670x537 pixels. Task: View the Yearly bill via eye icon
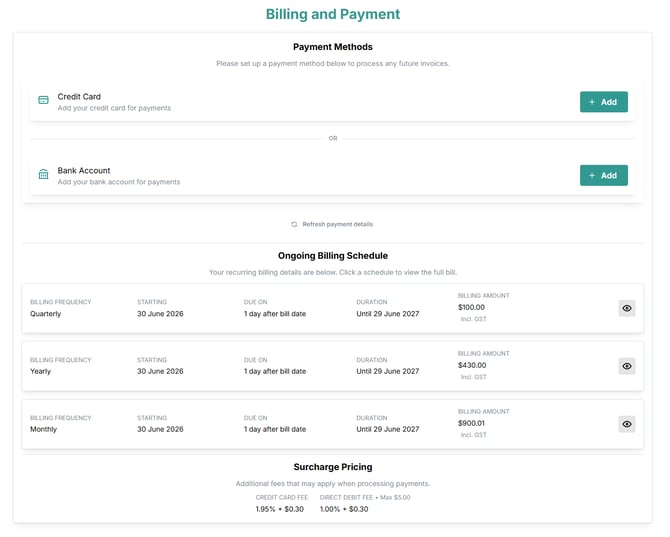tap(626, 366)
